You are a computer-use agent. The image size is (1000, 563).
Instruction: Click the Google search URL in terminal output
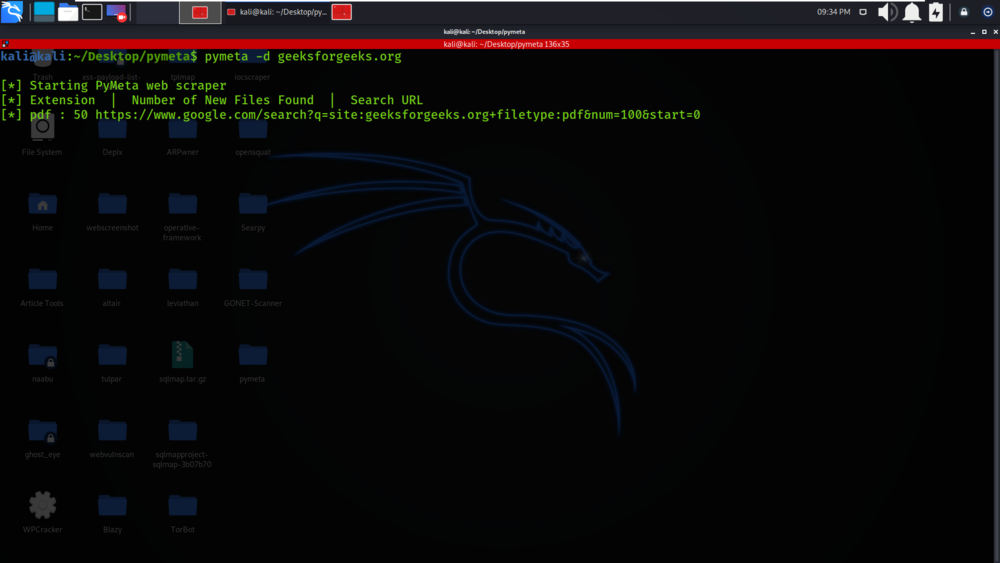[397, 115]
